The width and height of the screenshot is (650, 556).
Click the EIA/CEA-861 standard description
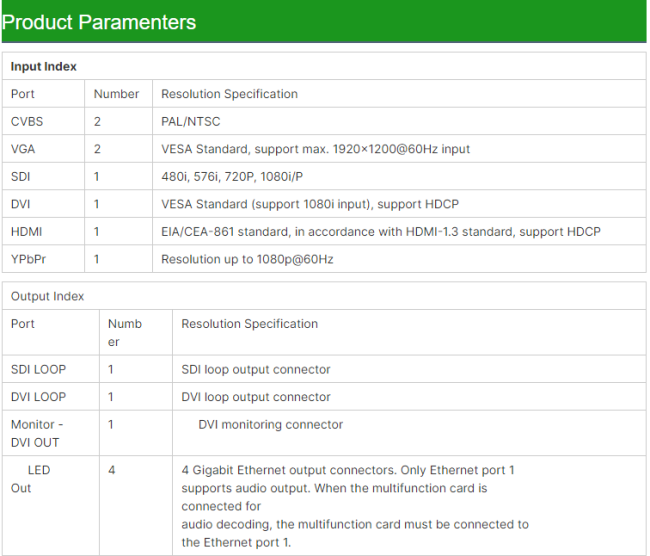pos(381,231)
